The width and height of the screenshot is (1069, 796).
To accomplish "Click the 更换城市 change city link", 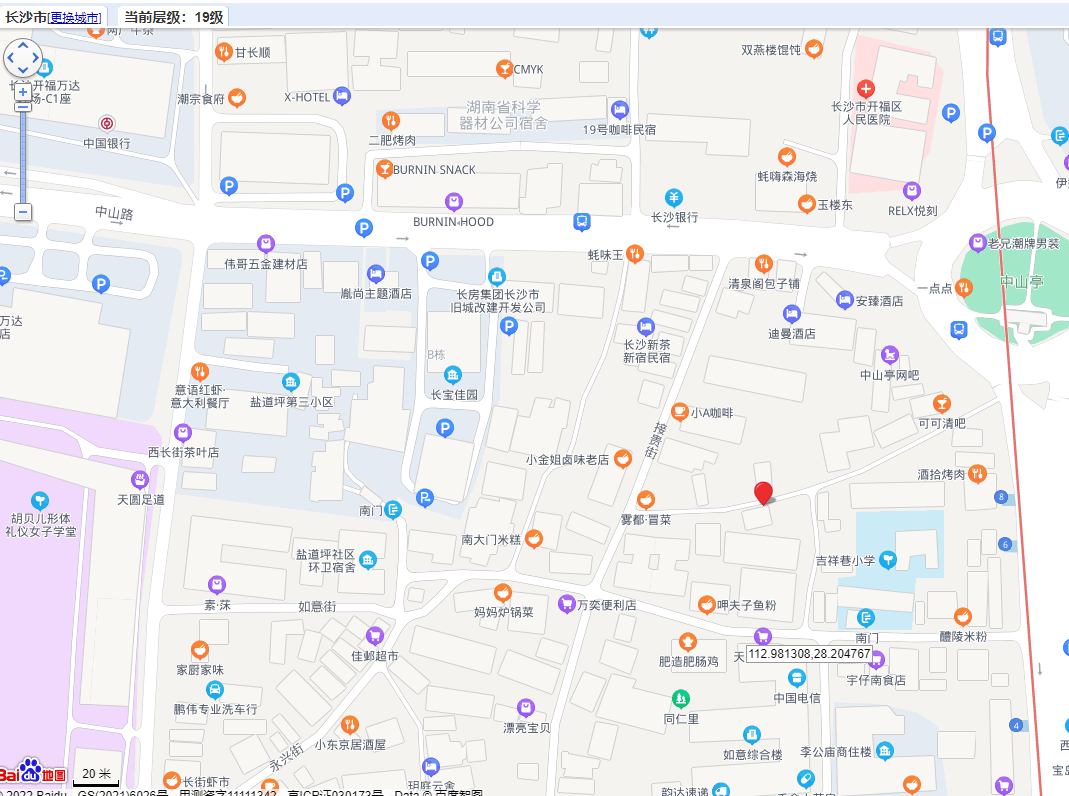I will click(x=75, y=17).
